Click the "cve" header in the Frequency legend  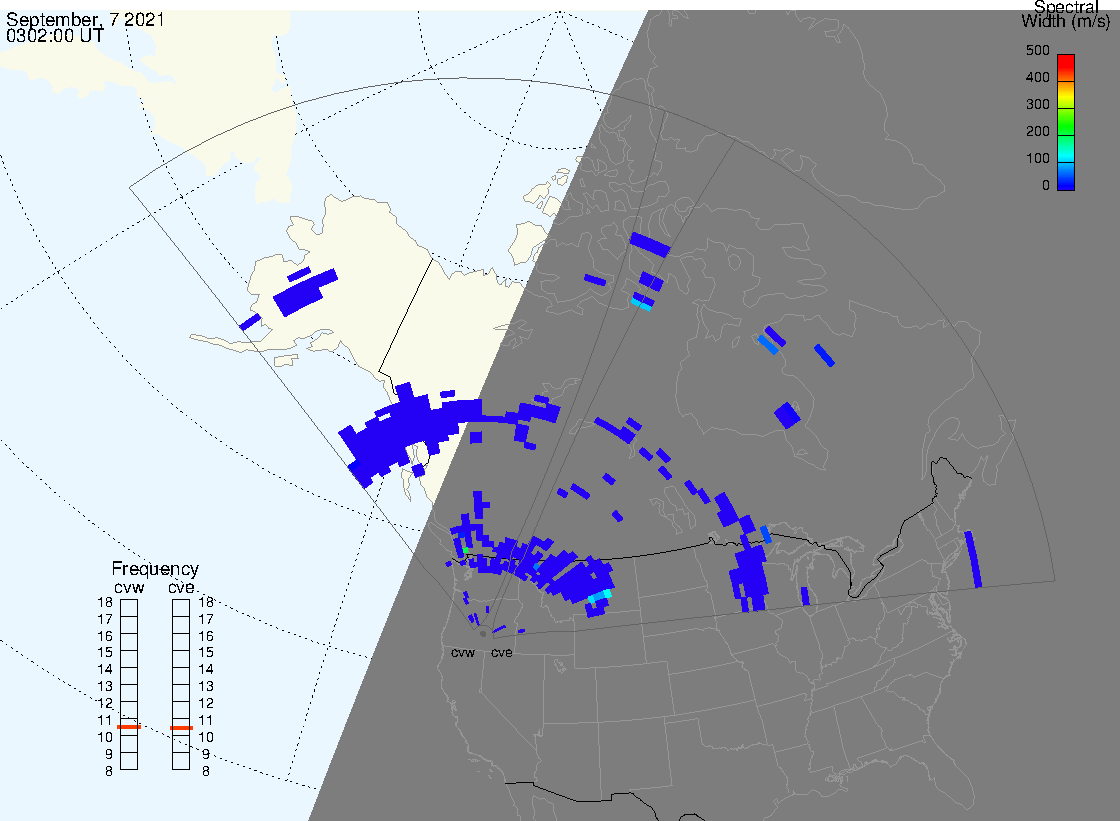[x=181, y=587]
